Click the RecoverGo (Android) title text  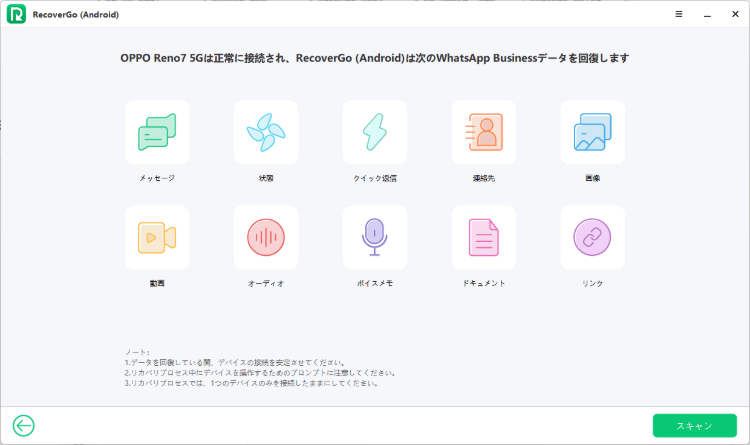pyautogui.click(x=76, y=14)
